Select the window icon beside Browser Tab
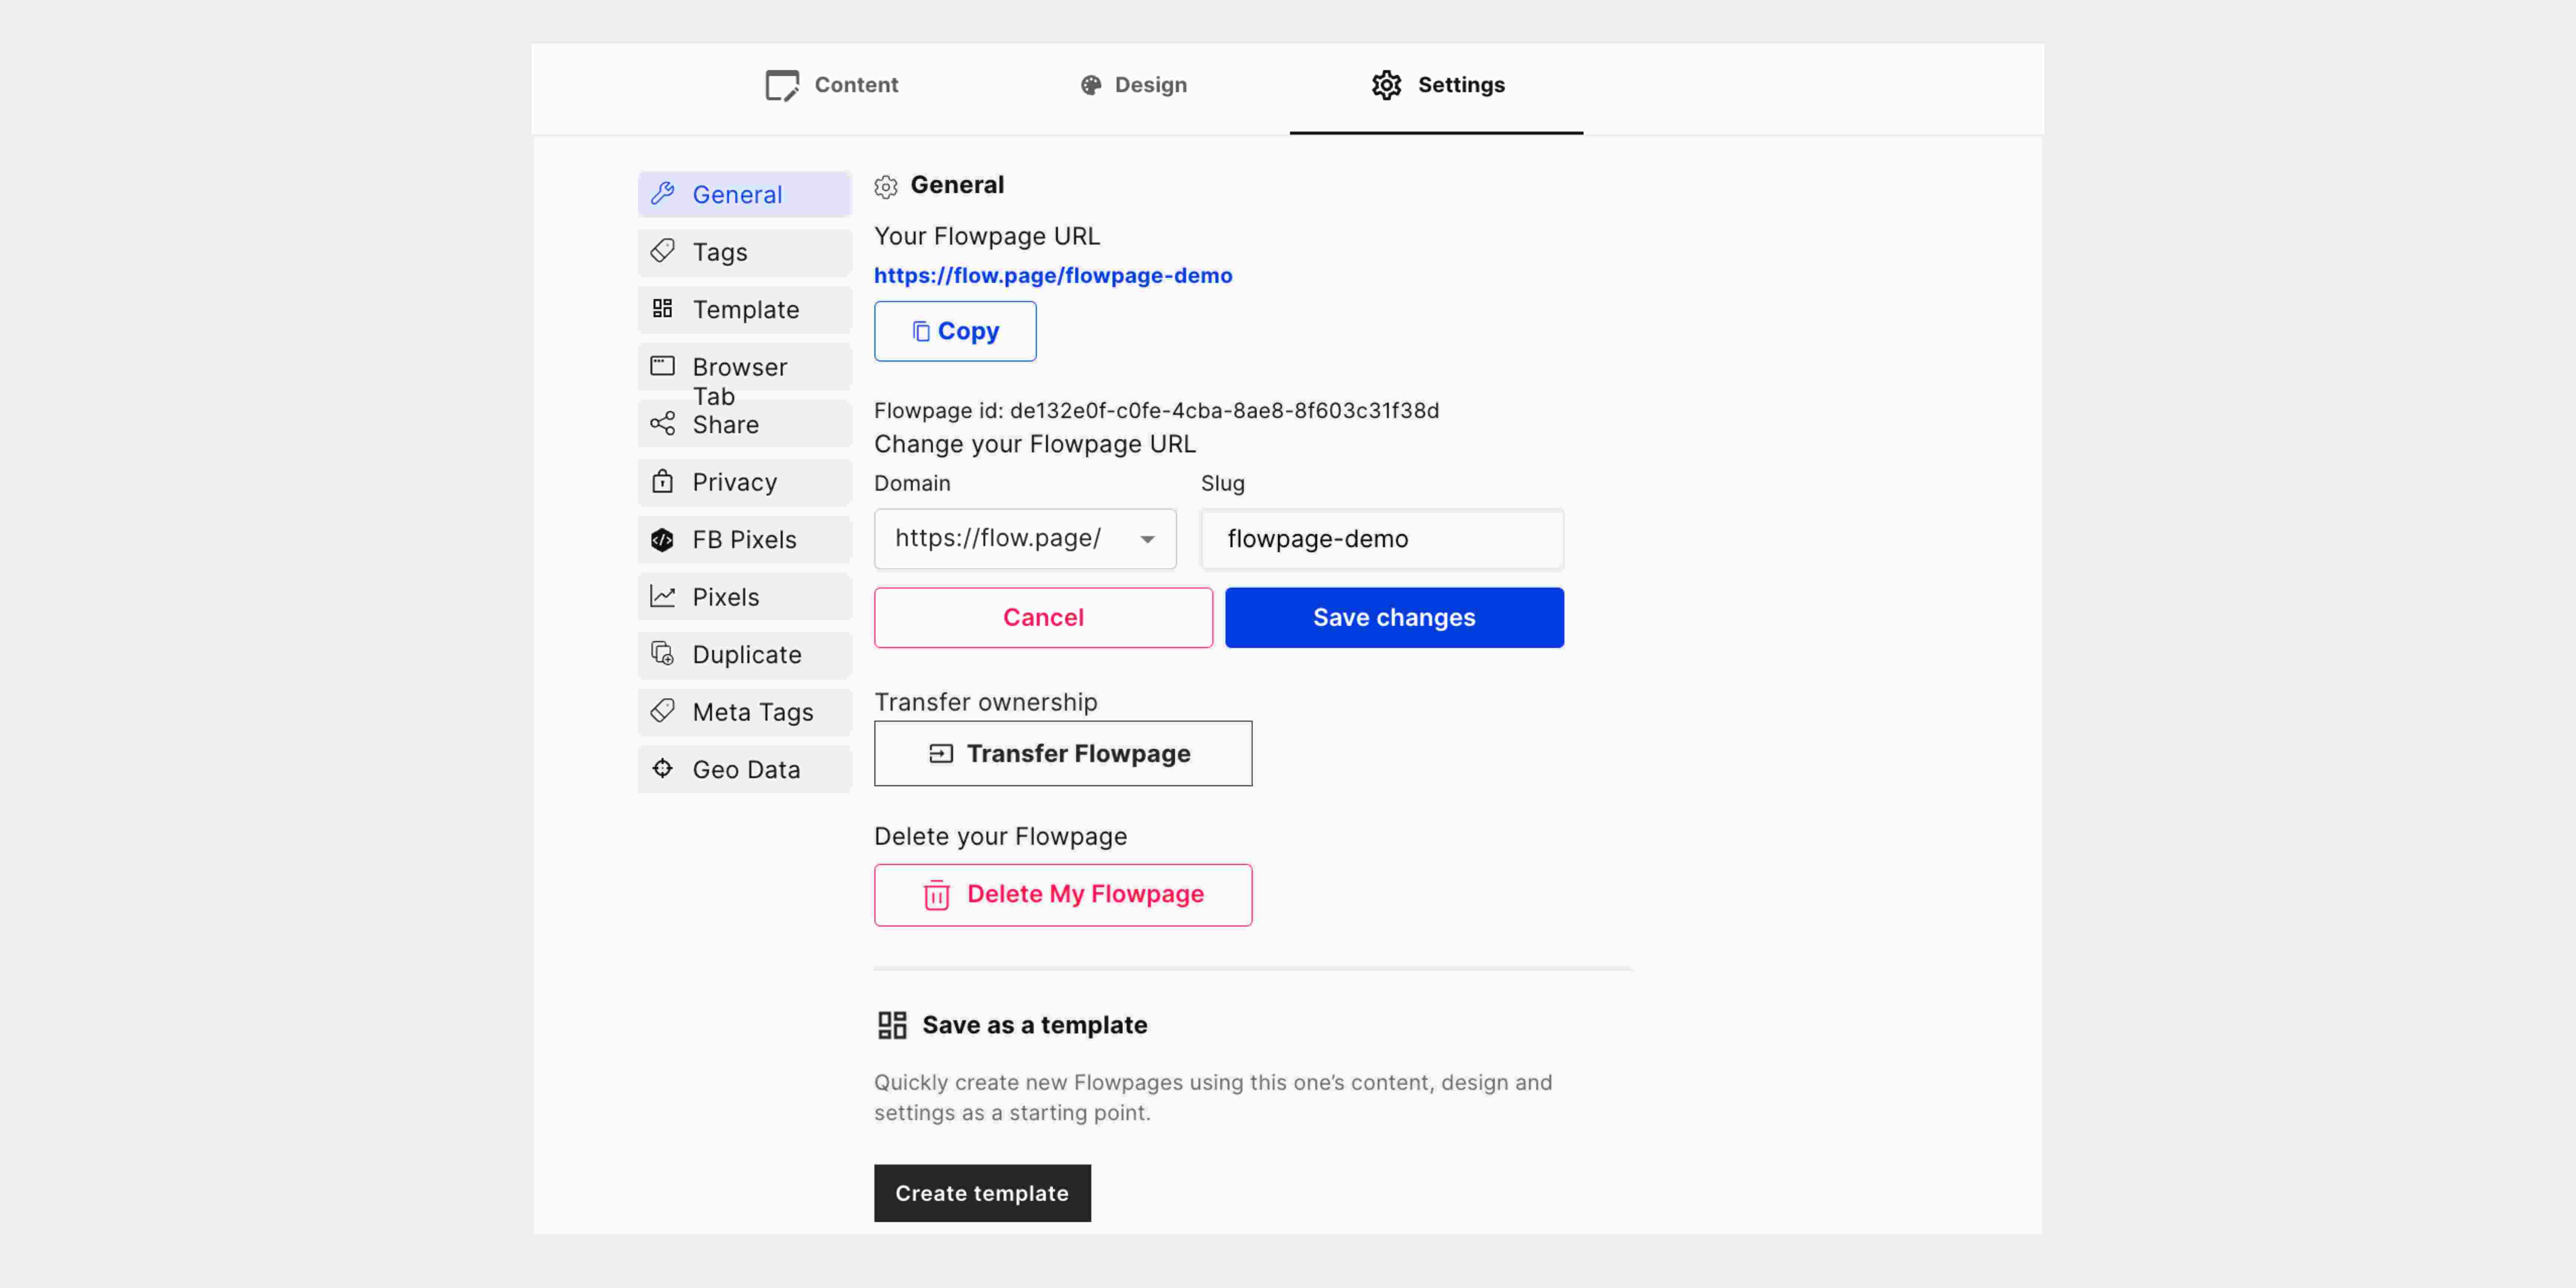Screen dimensions: 2576x1288 click(663, 366)
